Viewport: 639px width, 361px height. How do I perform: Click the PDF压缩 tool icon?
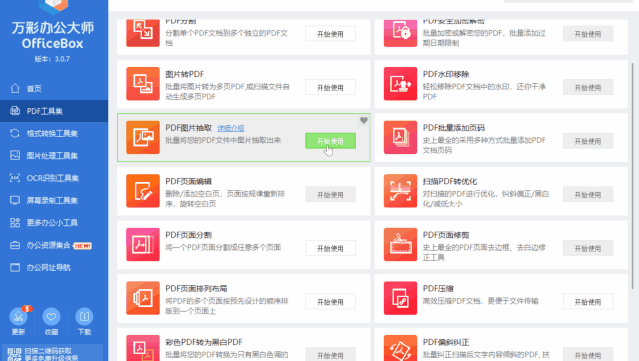(400, 298)
